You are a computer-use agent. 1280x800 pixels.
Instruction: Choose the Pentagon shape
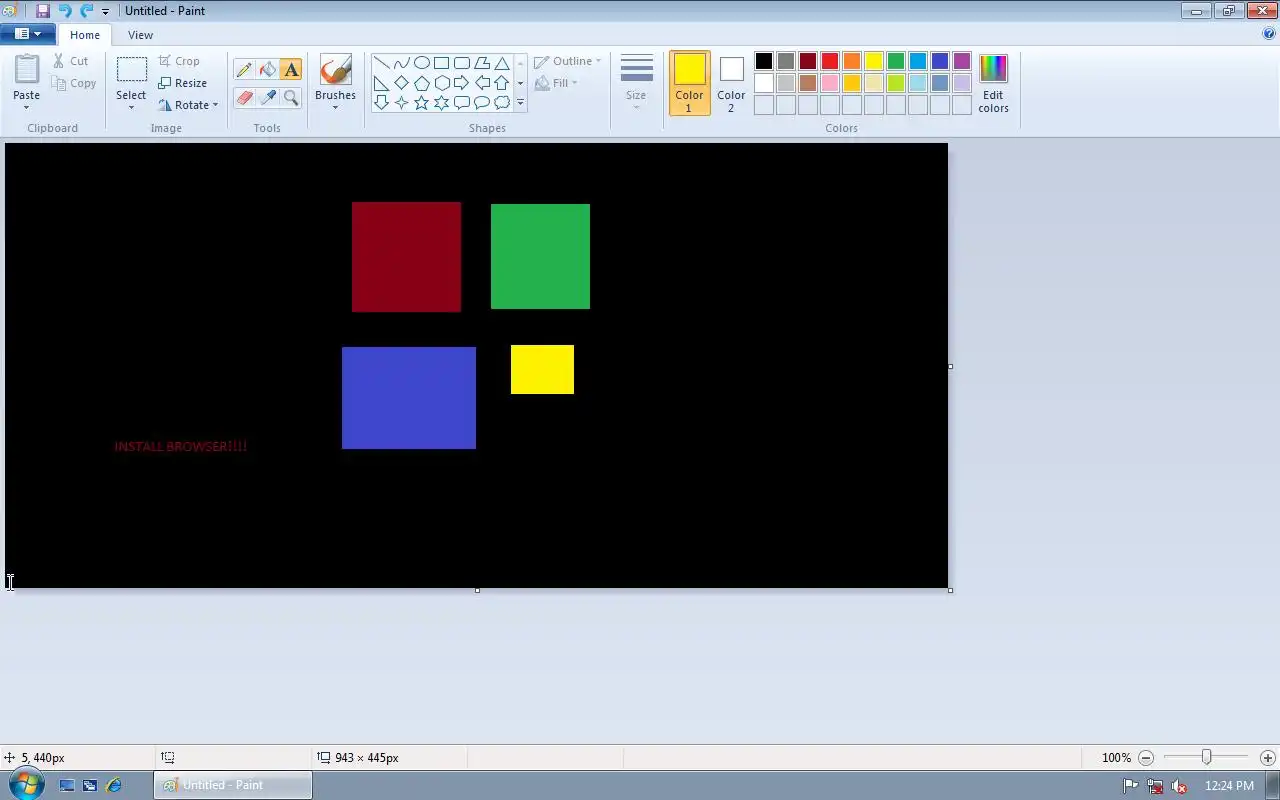[422, 83]
